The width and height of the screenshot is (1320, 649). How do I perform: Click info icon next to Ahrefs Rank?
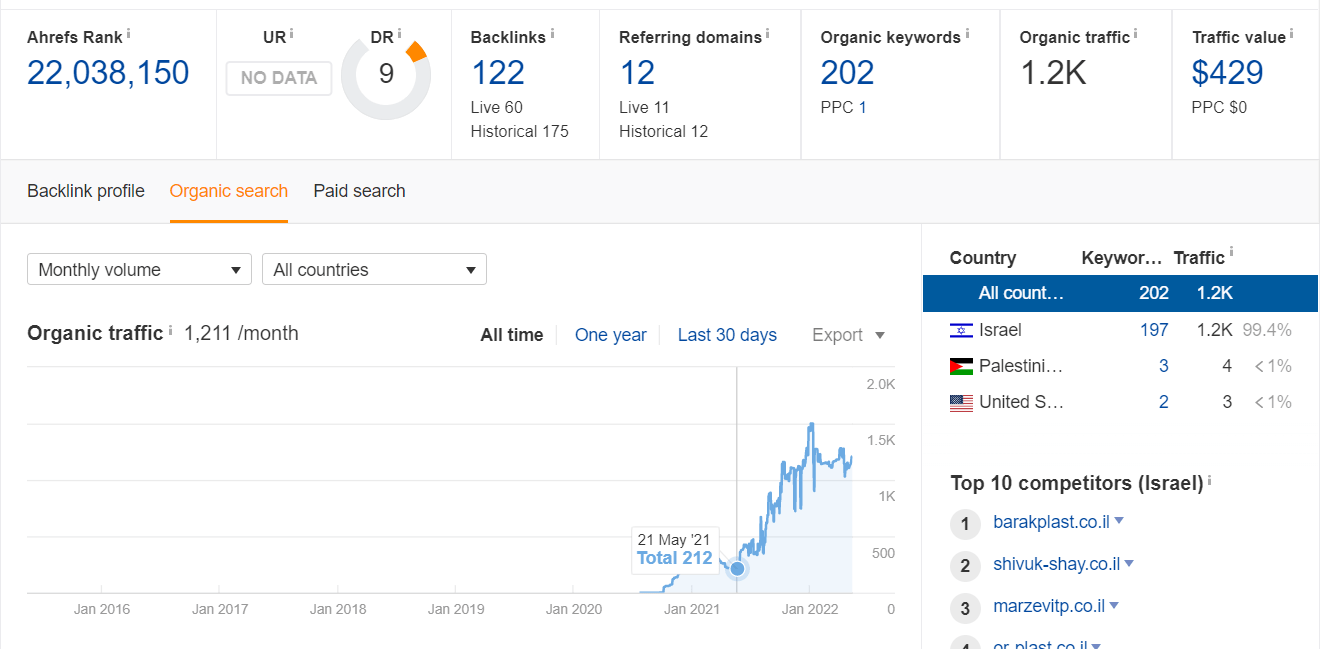pyautogui.click(x=129, y=34)
